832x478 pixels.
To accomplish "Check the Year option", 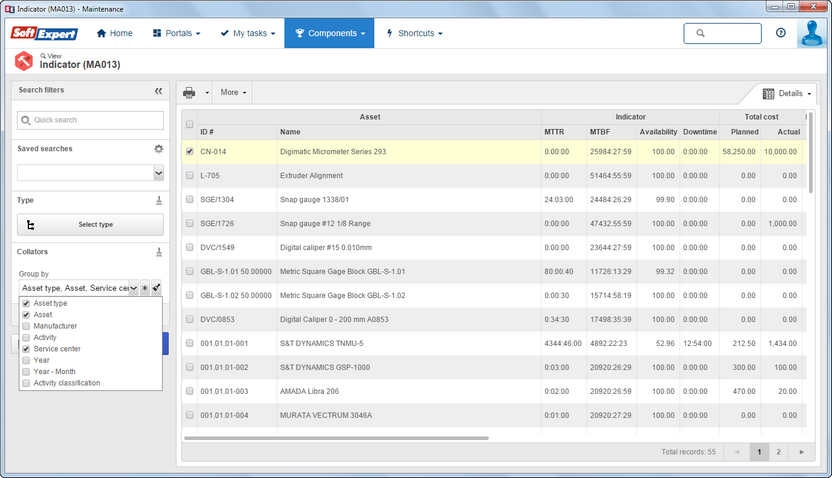I will pyautogui.click(x=26, y=360).
